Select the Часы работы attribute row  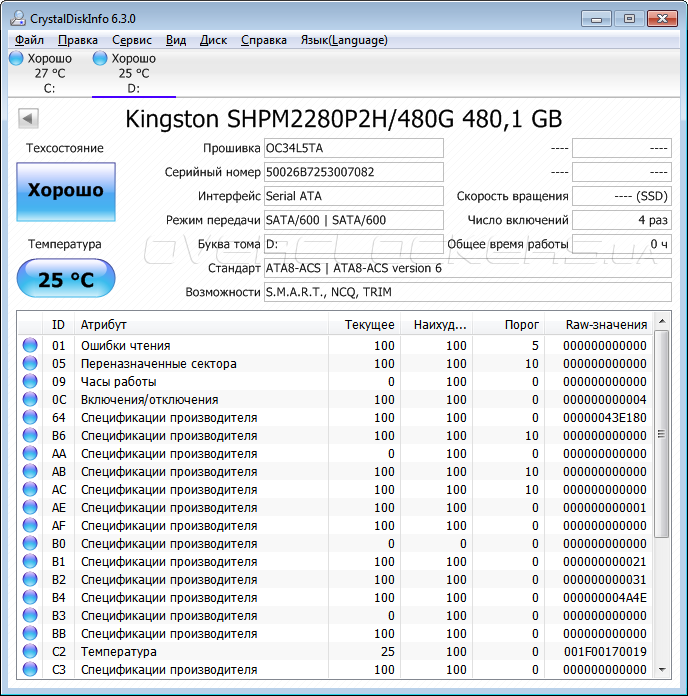tap(335, 381)
